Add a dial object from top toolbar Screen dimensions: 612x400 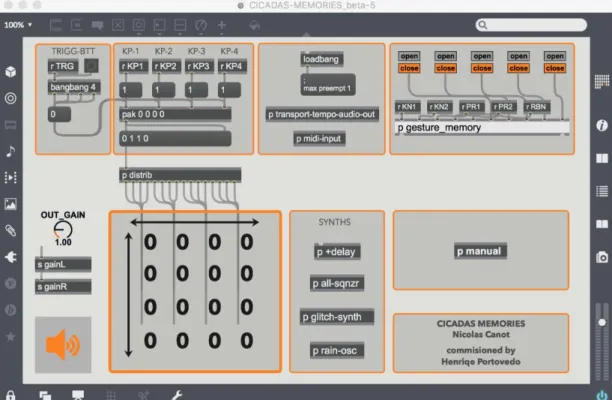click(x=201, y=25)
